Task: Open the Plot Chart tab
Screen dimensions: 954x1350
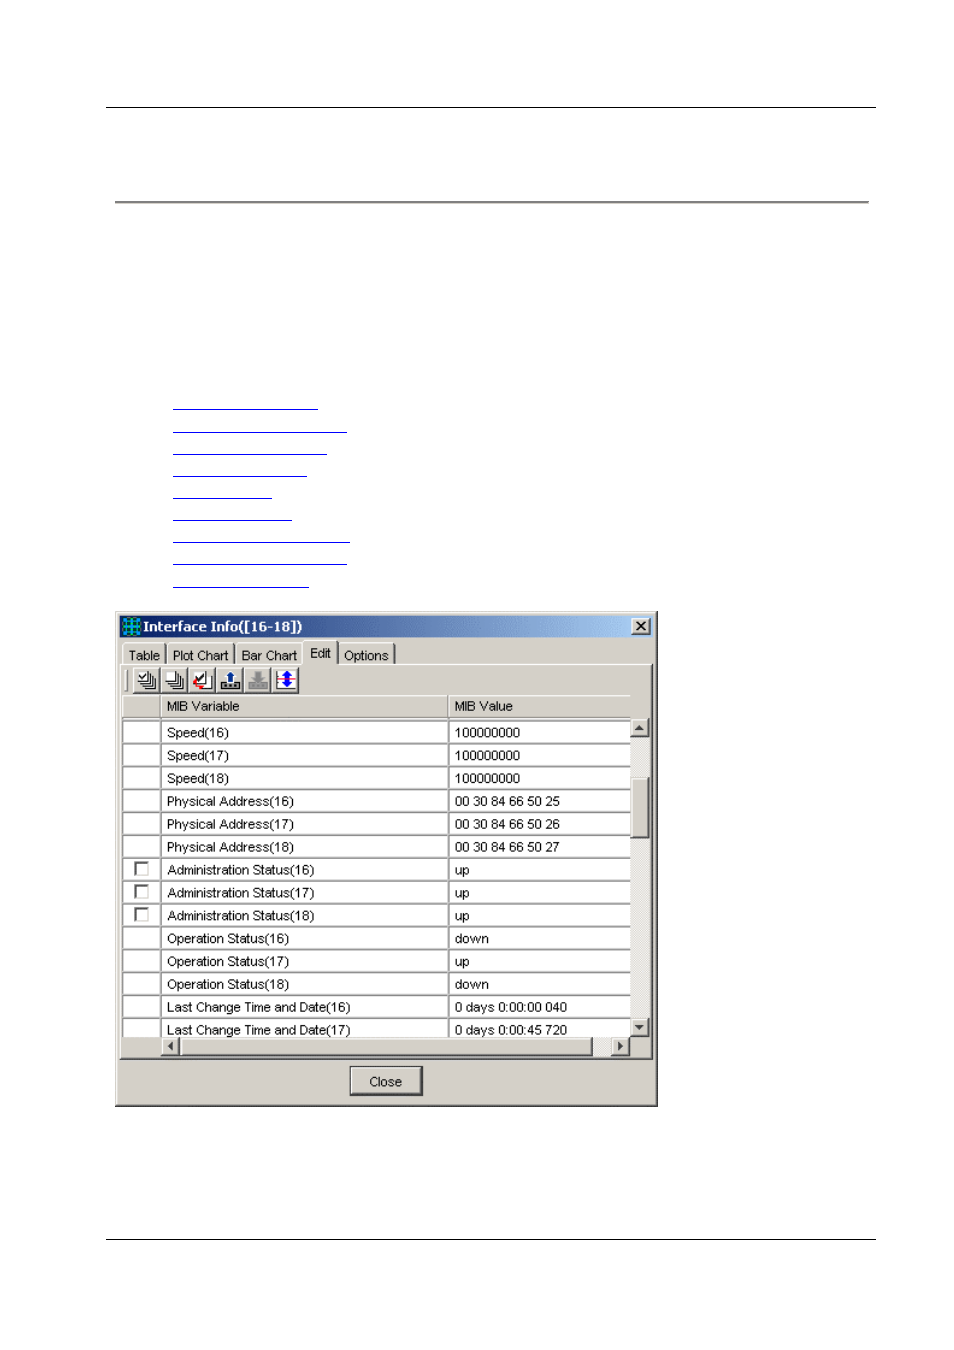Action: pos(200,655)
